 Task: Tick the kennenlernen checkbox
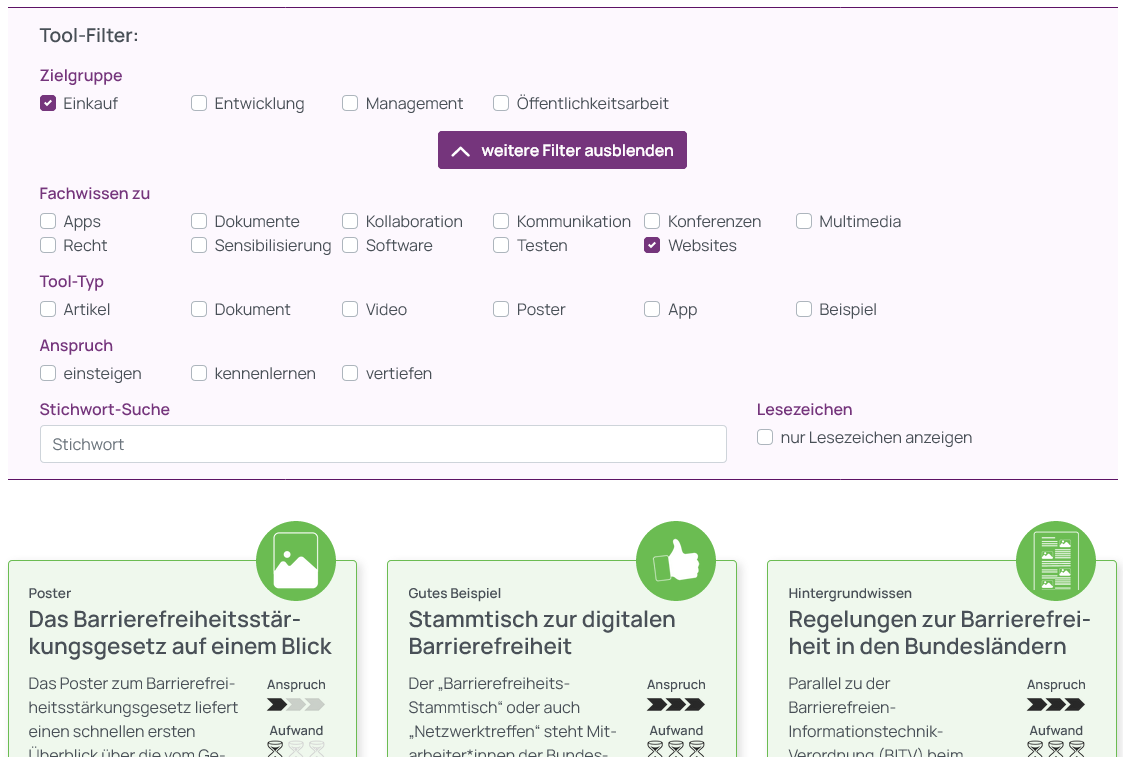[199, 373]
